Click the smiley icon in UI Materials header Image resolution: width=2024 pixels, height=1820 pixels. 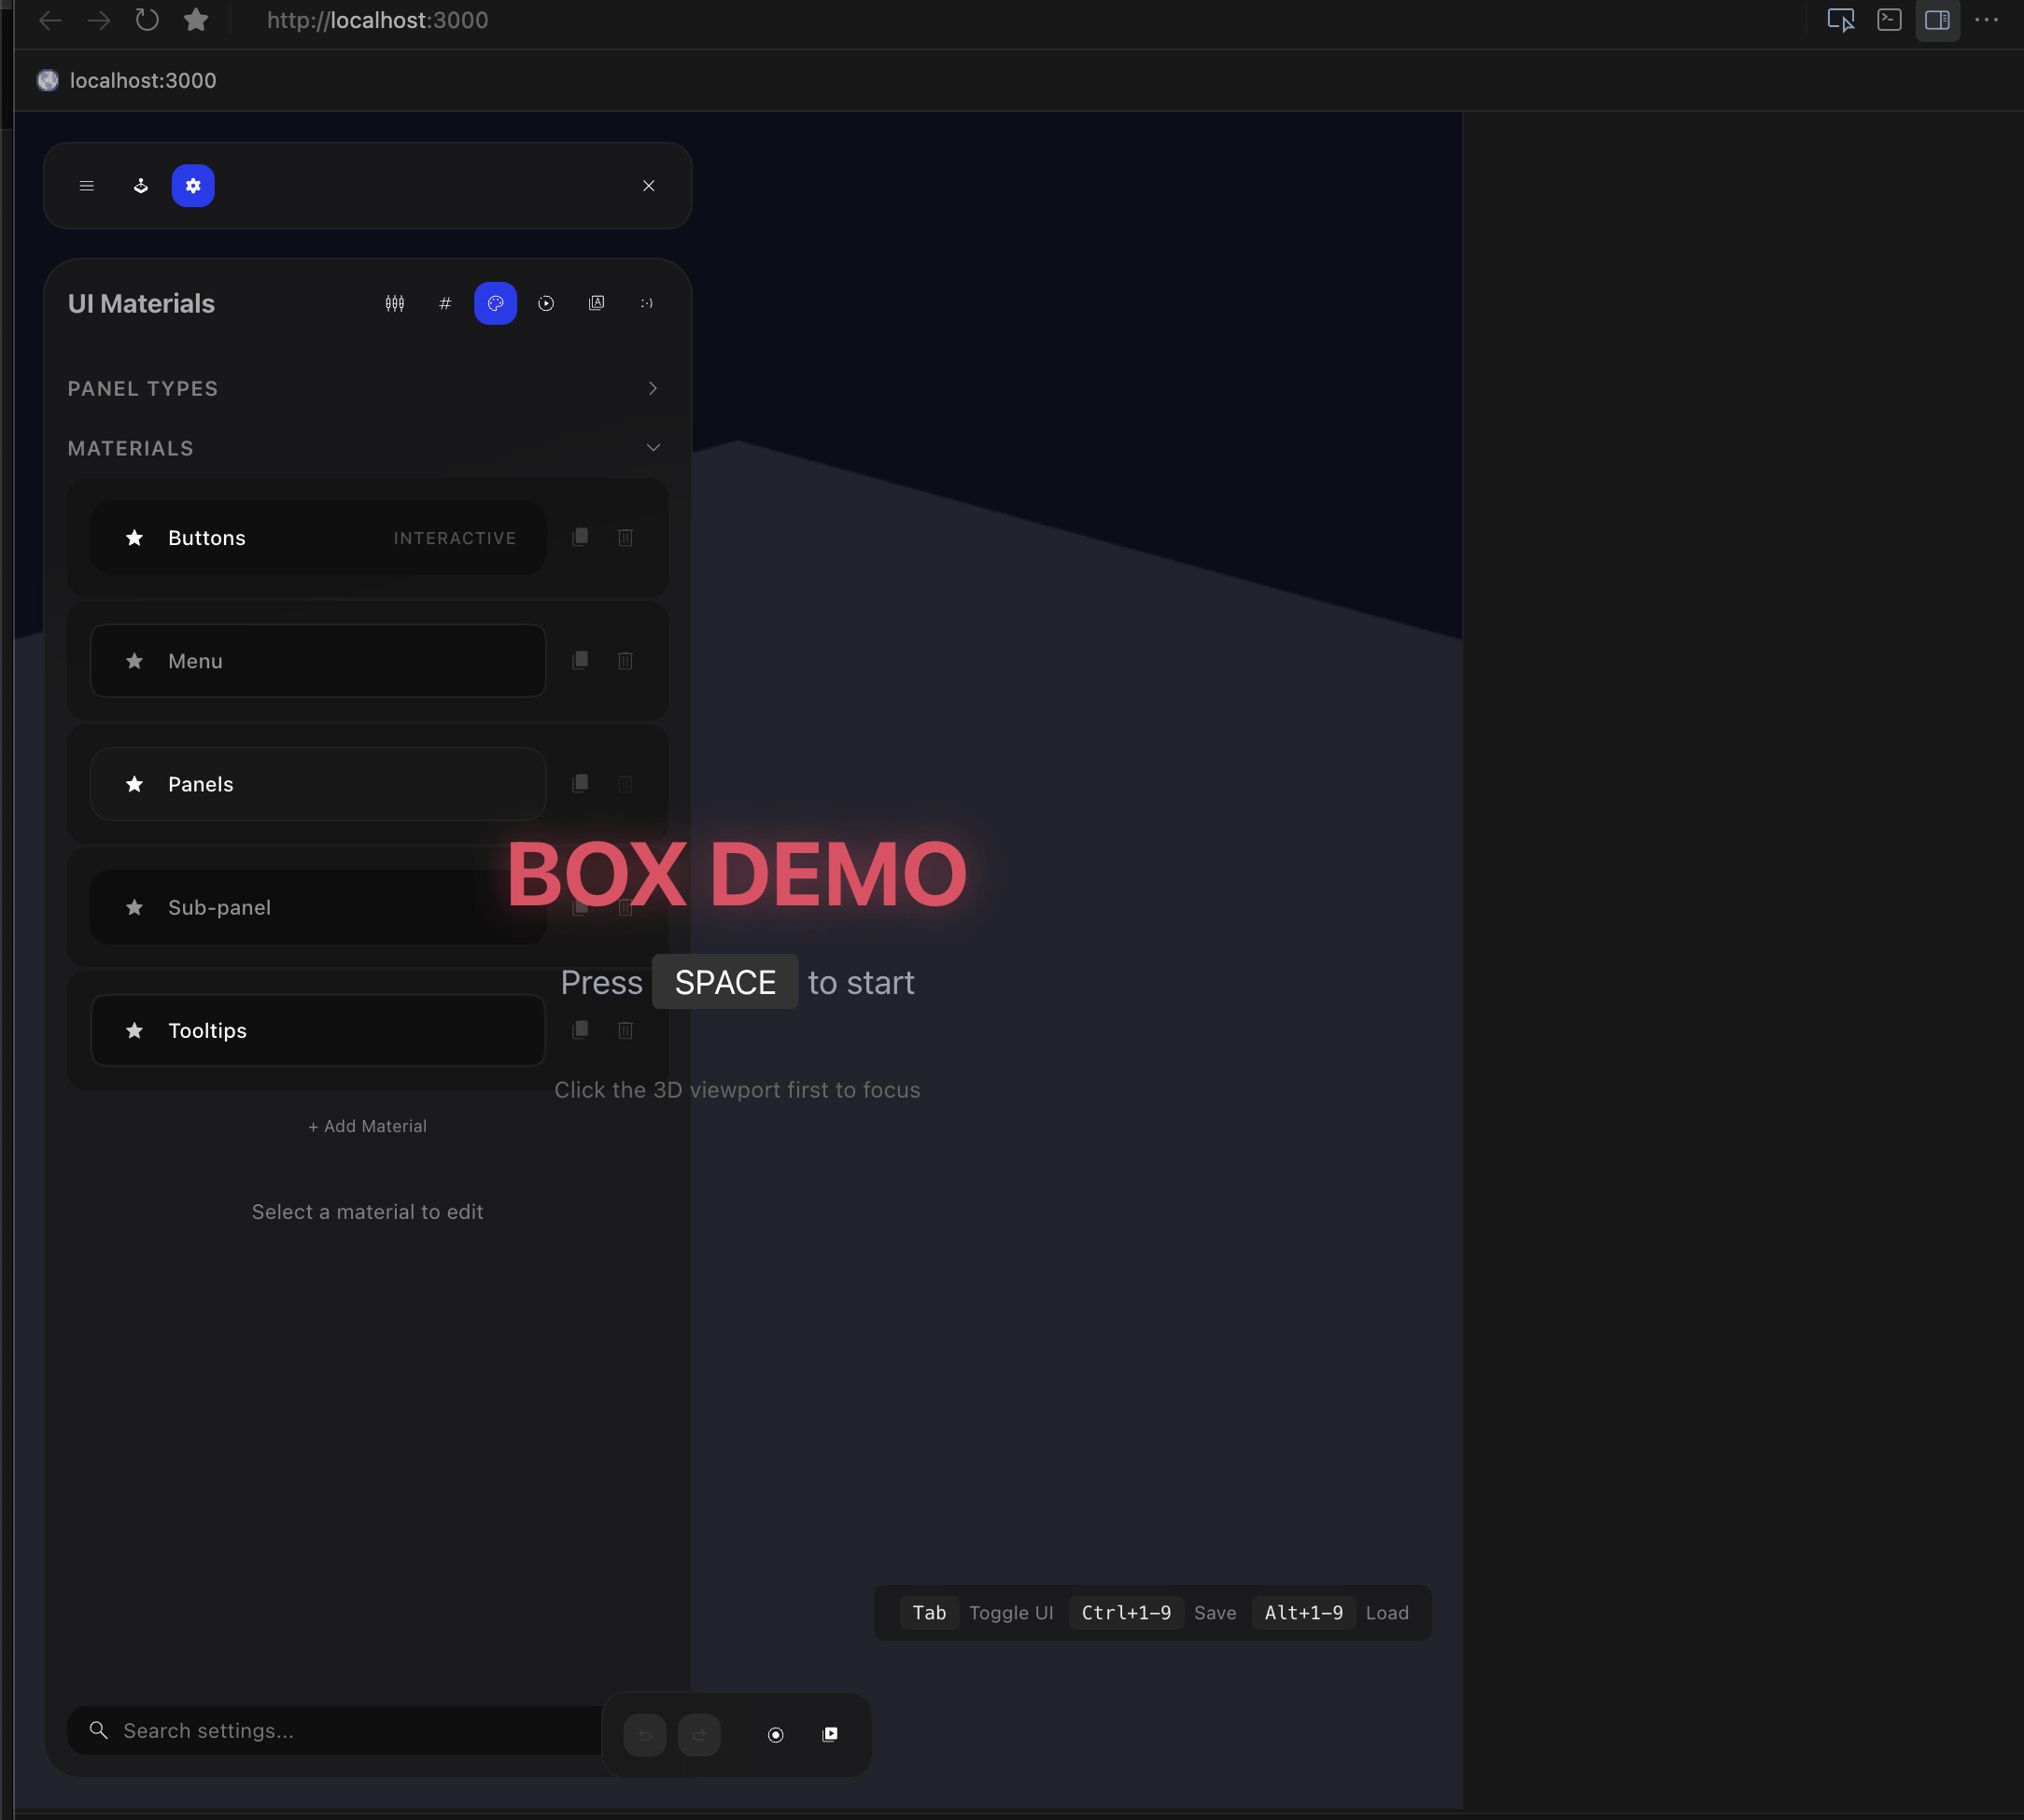tap(647, 303)
